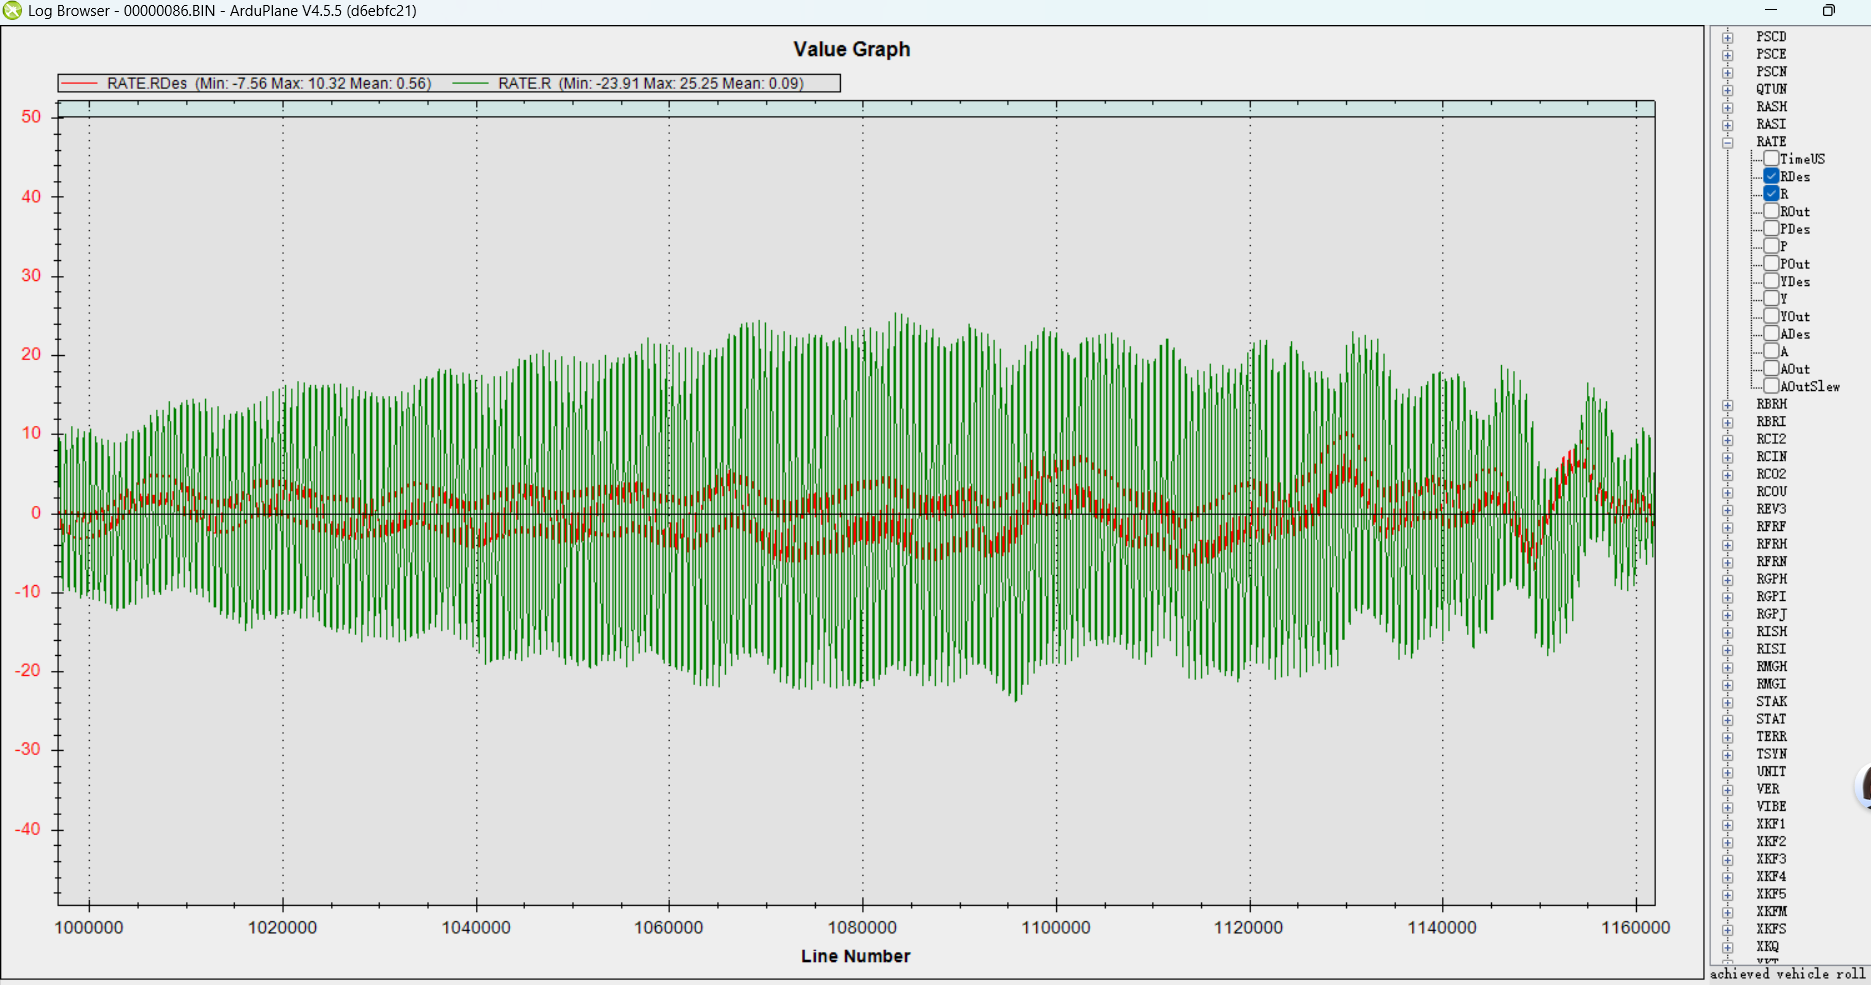Restore down the Log Browser window
Viewport: 1871px width, 985px height.
click(x=1828, y=11)
